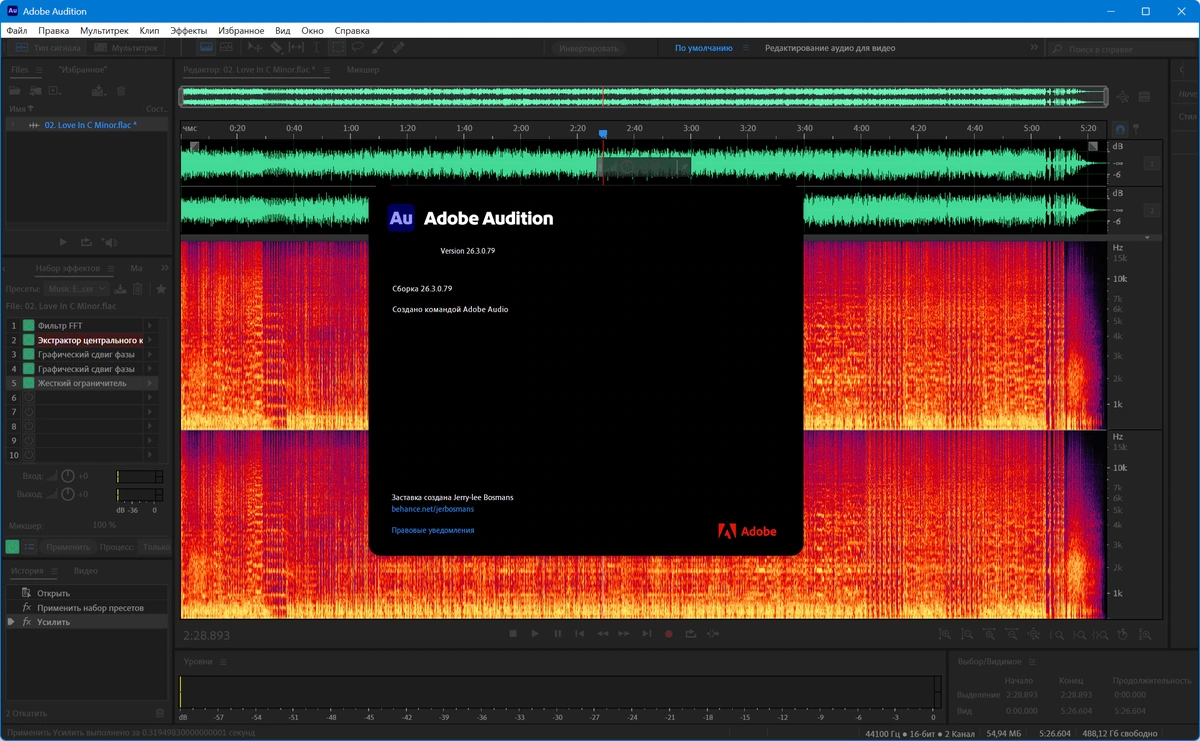Screen dimensions: 1200x741
Task: Open the Фильтр FFT effect slot menu arrow
Action: pos(150,326)
